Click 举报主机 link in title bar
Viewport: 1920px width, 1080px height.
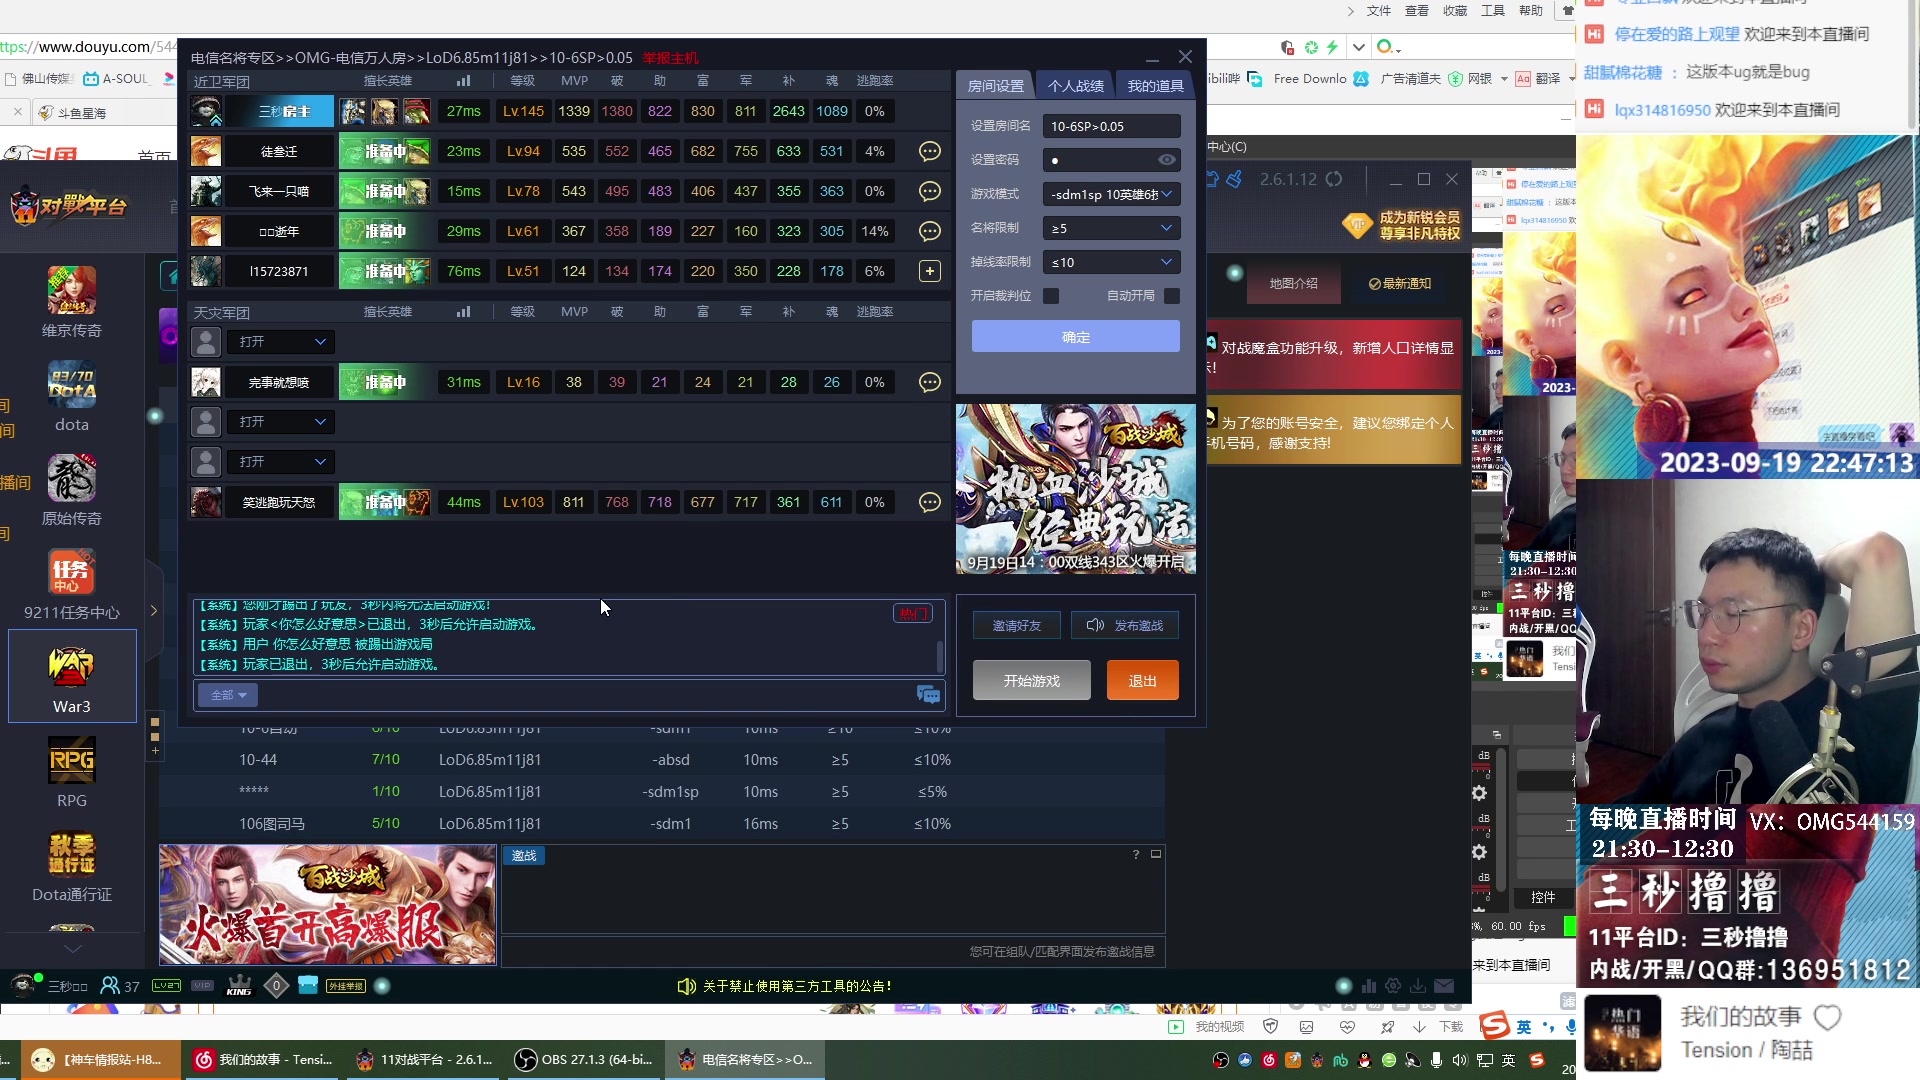tap(671, 58)
